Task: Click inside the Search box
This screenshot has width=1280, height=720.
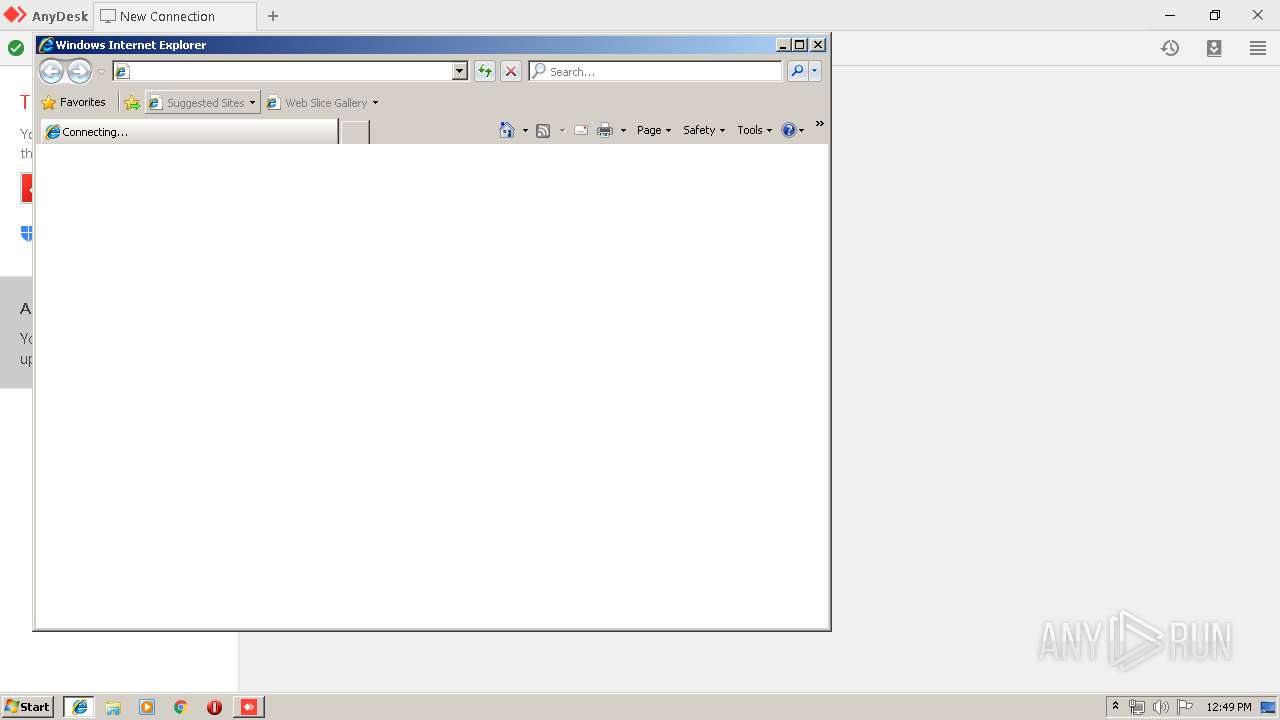Action: point(655,71)
